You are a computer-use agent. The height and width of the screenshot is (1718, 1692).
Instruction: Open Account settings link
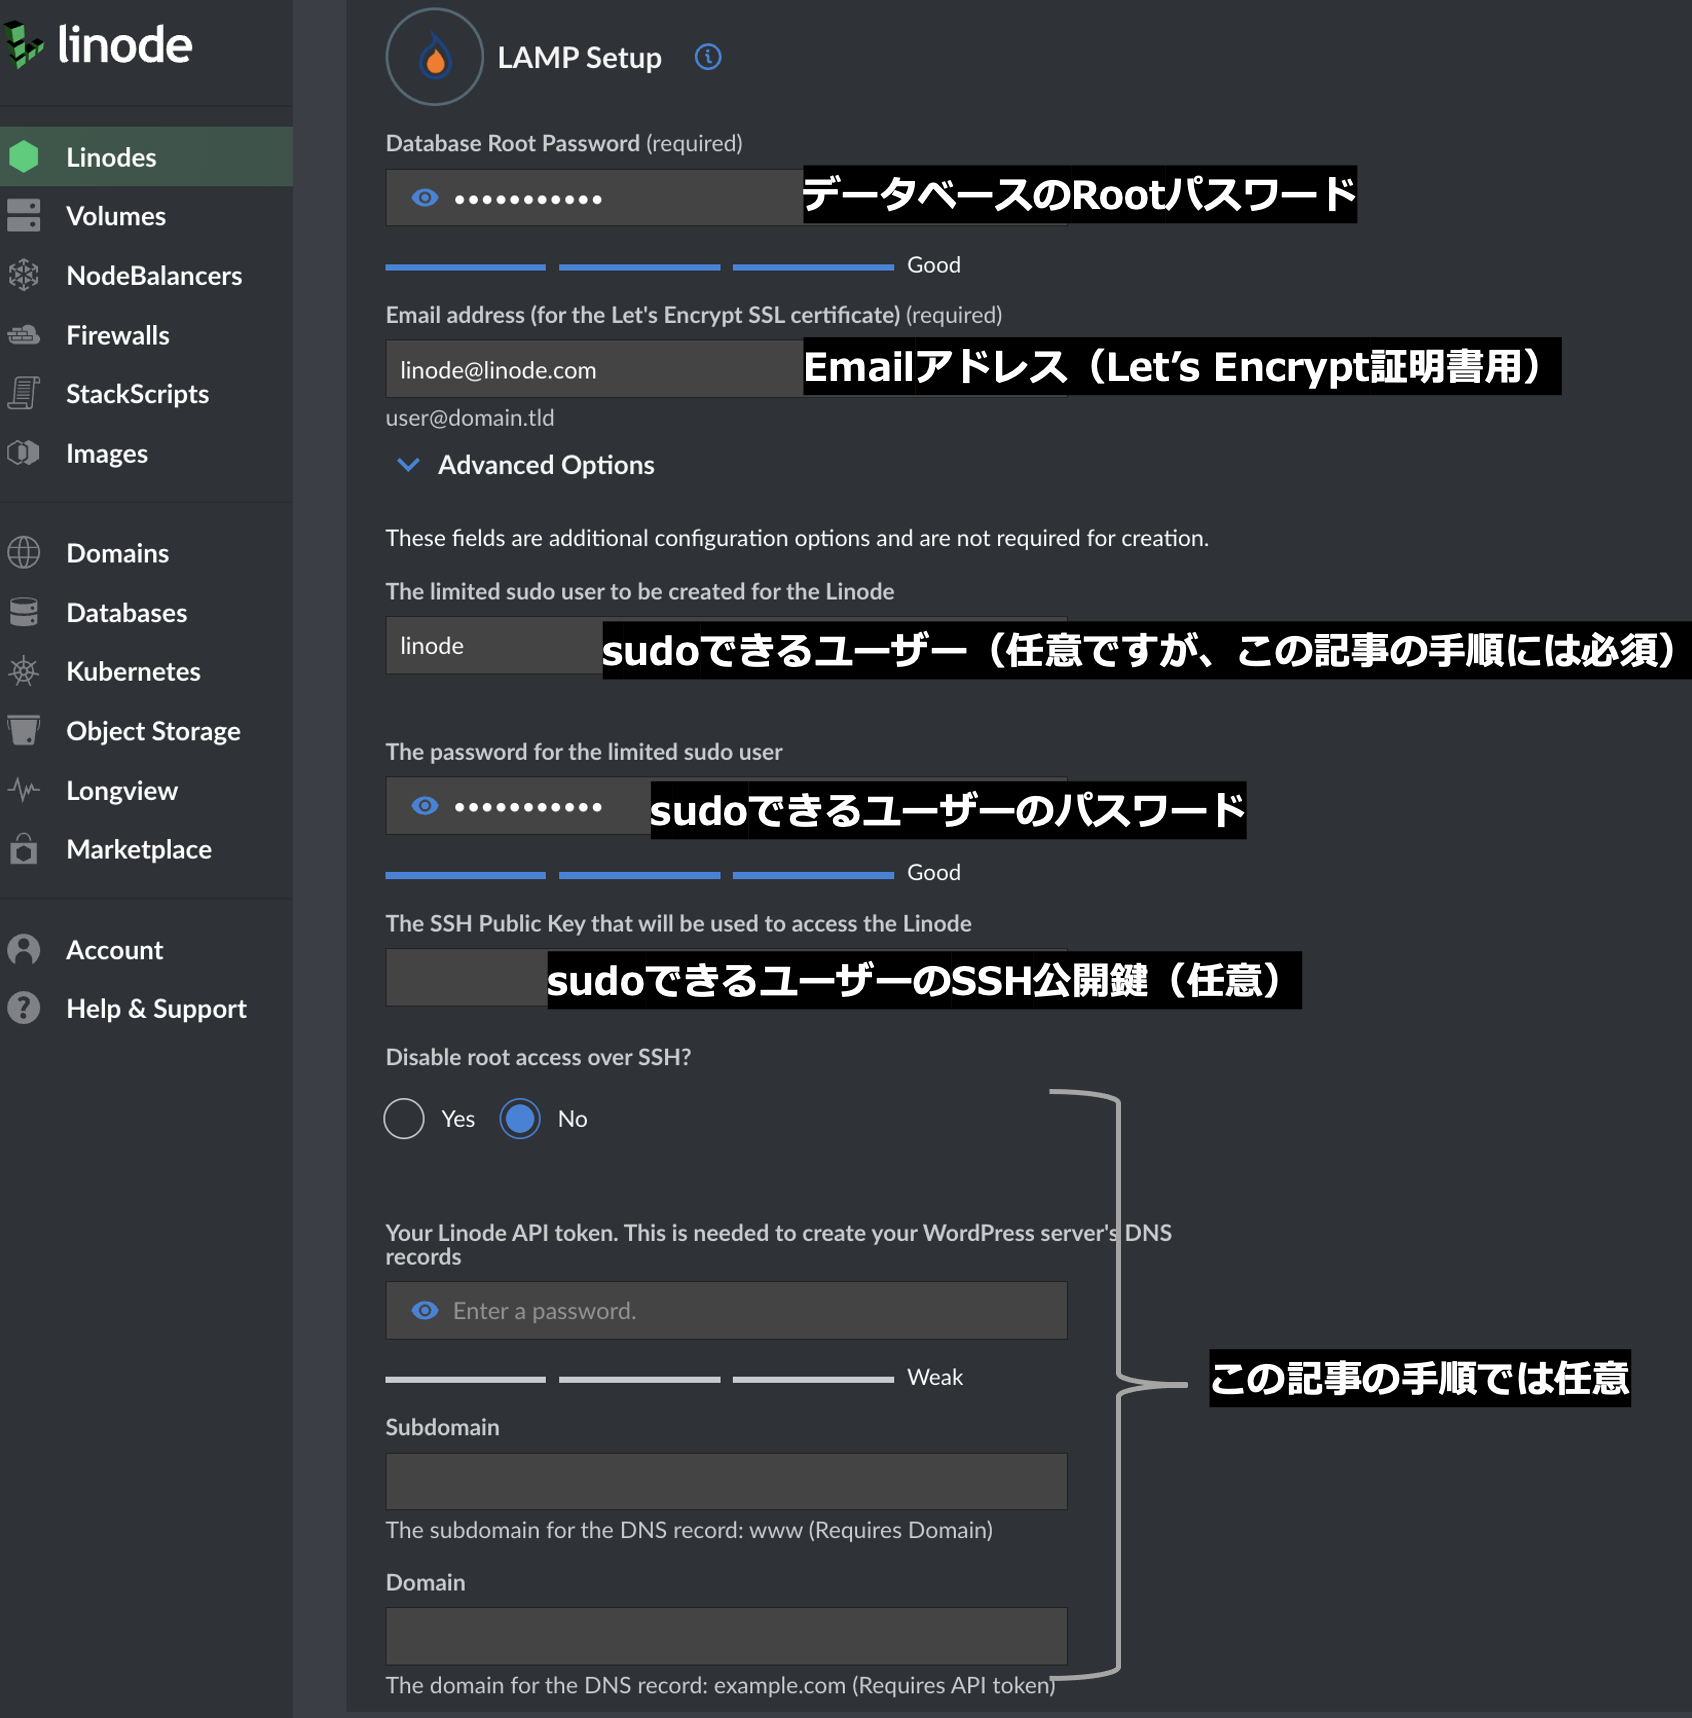tap(146, 949)
